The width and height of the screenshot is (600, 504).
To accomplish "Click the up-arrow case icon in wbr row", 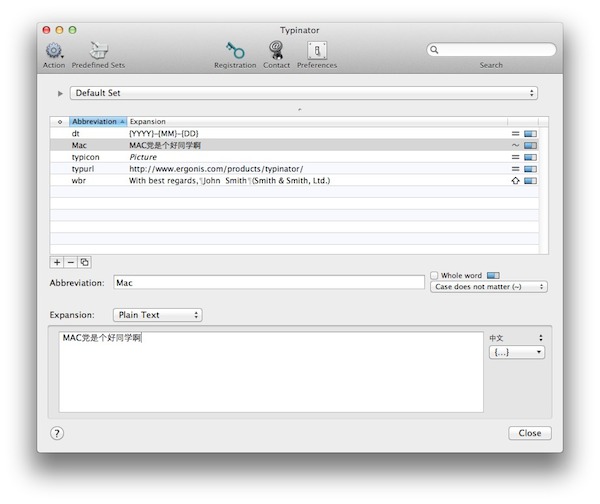I will click(515, 181).
